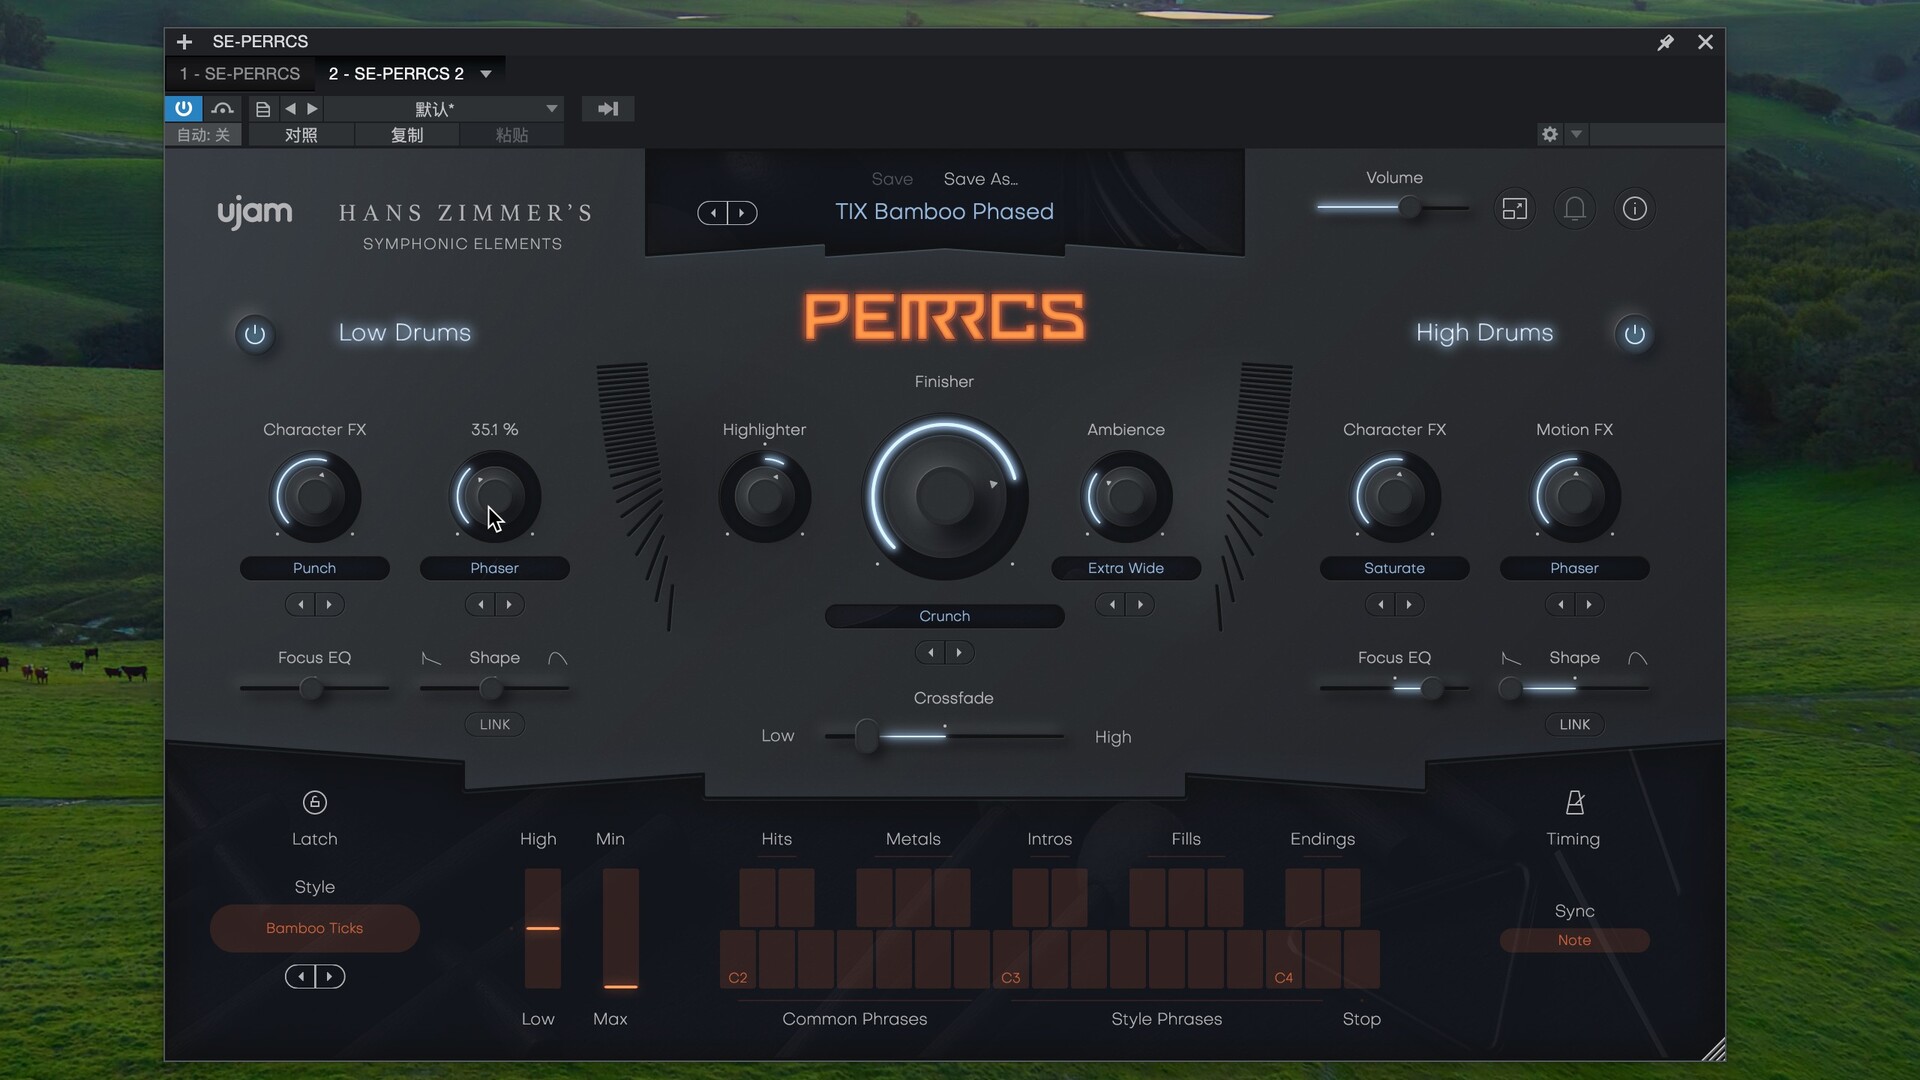This screenshot has height=1080, width=1920.
Task: Previous High Drums Character FX before Saturate
Action: 1380,604
